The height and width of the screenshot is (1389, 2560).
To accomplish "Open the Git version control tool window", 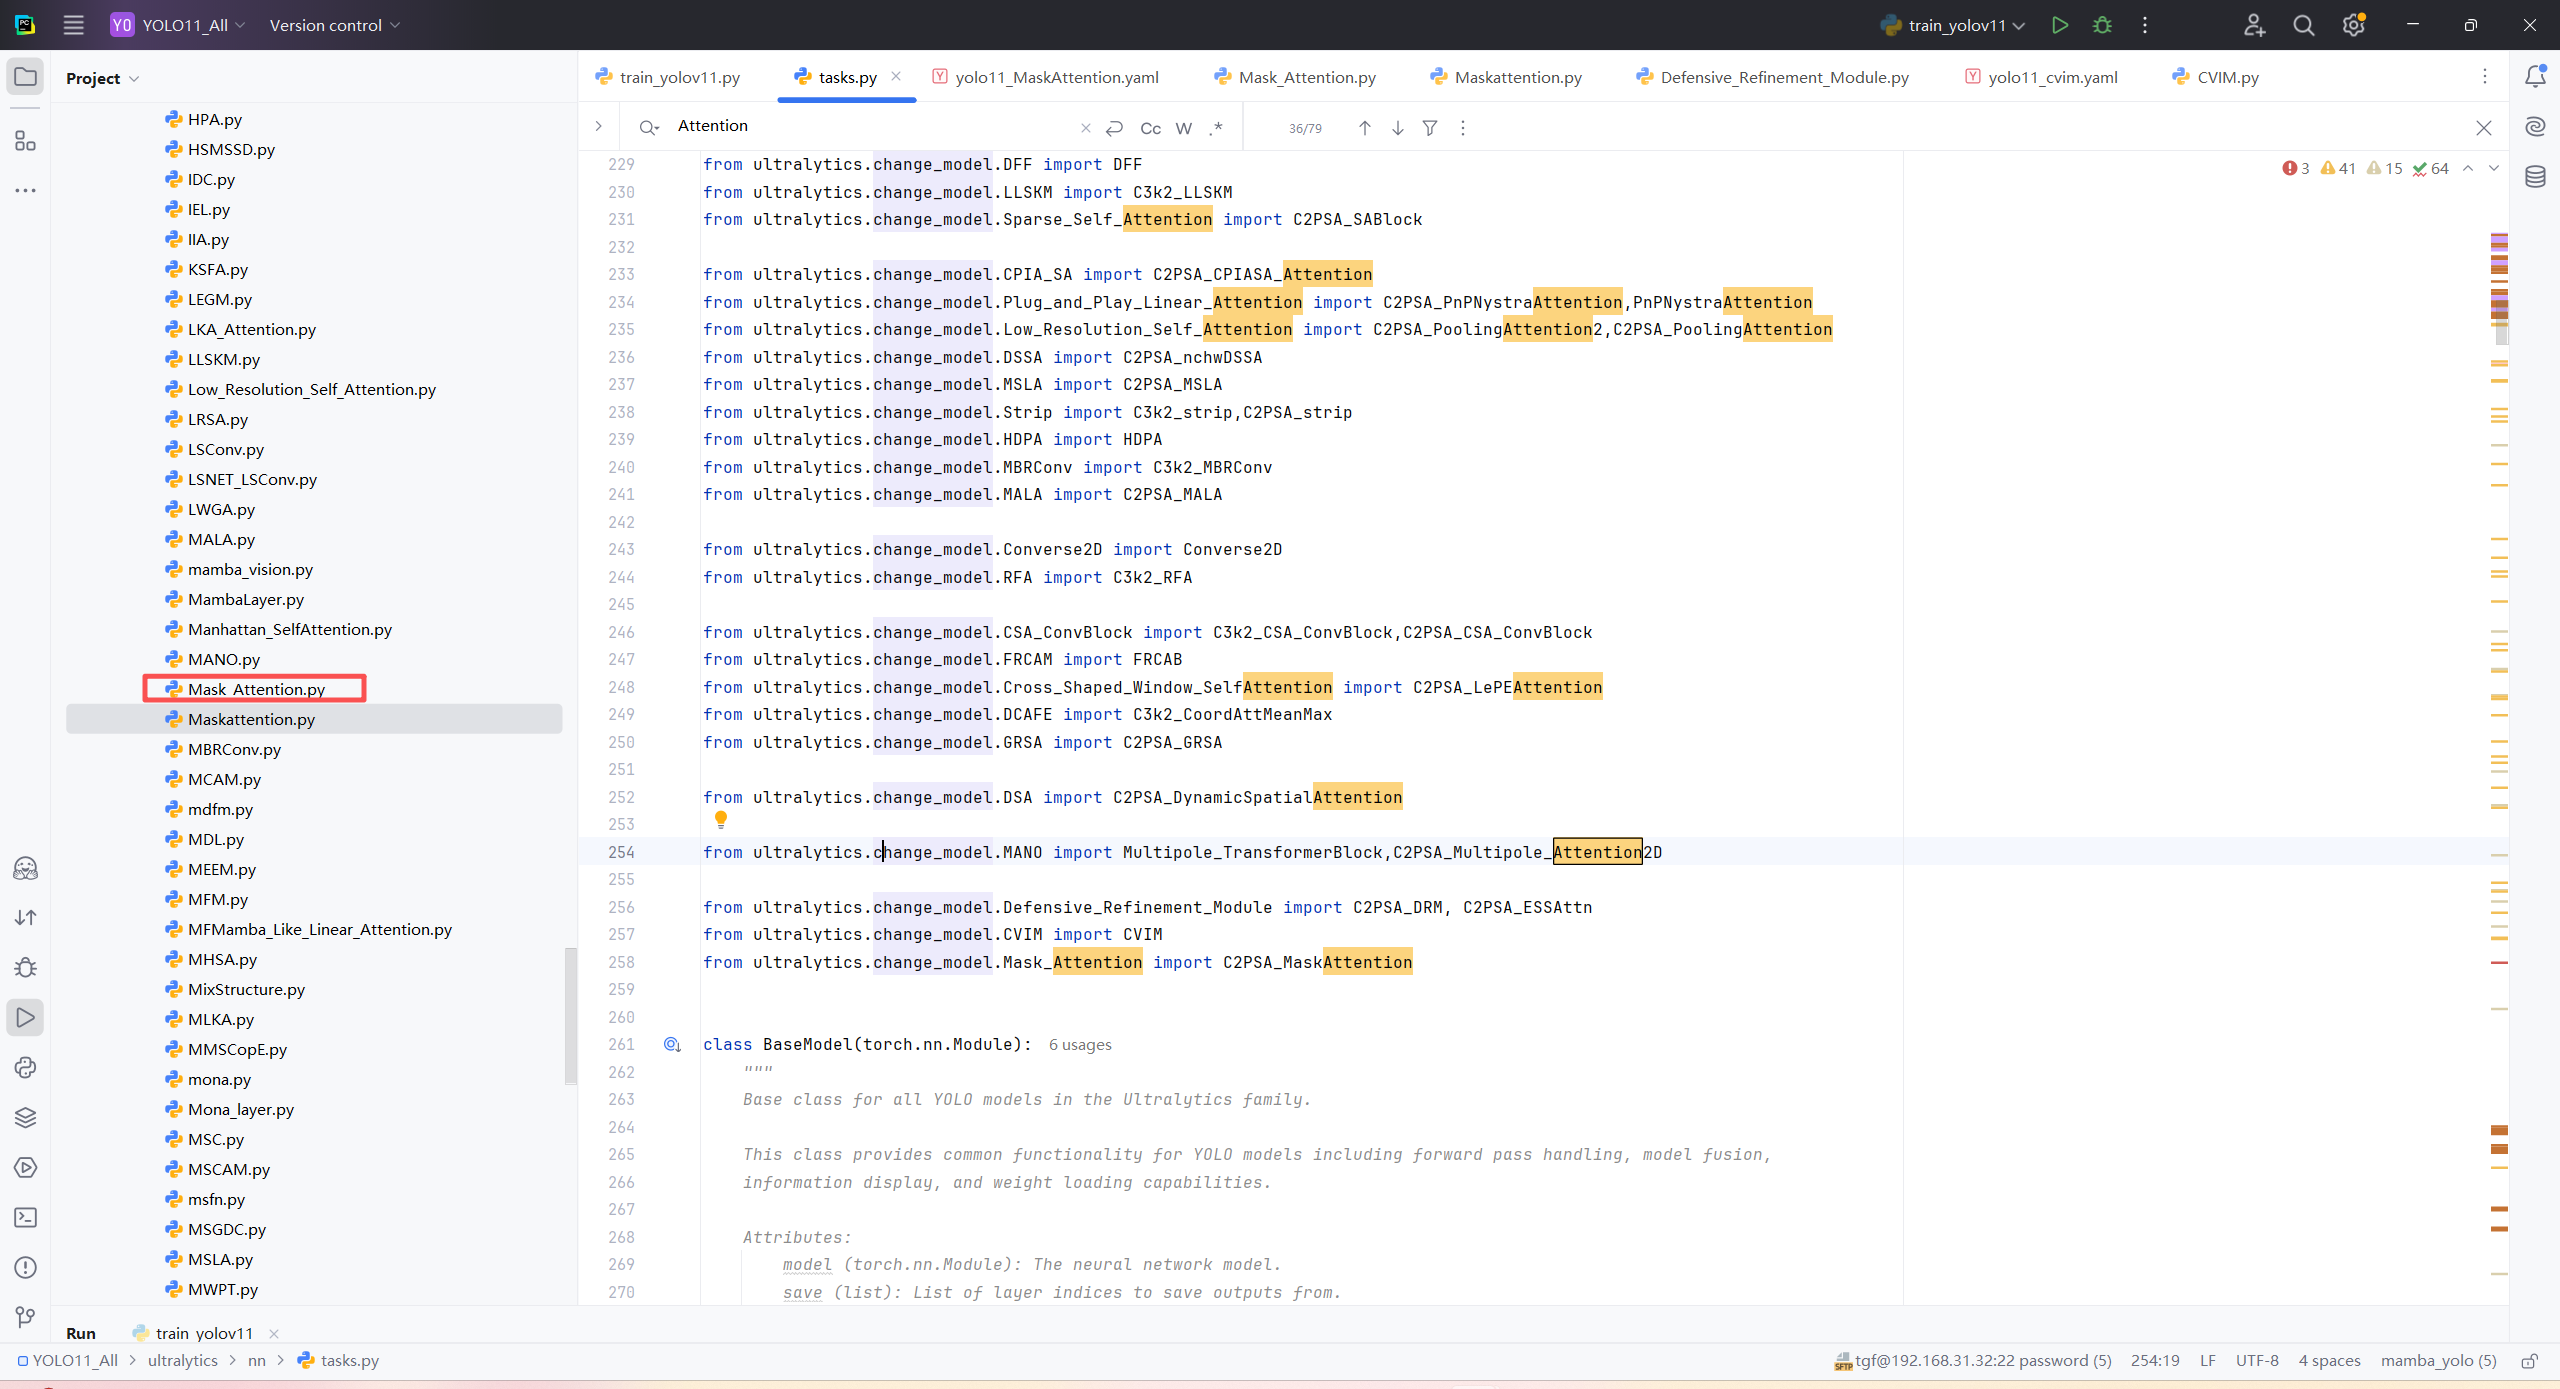I will coord(25,1317).
